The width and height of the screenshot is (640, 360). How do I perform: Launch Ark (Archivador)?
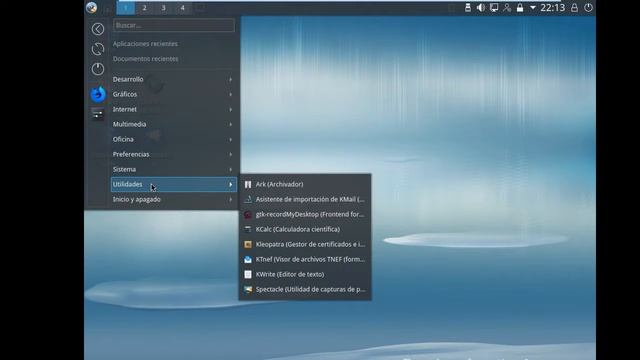tap(305, 184)
